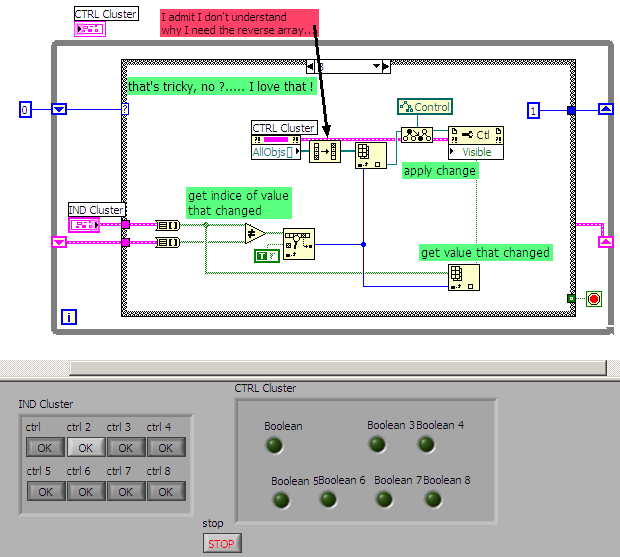Toggle the ctrl 8 OK button
The width and height of the screenshot is (620, 557).
pos(166,491)
